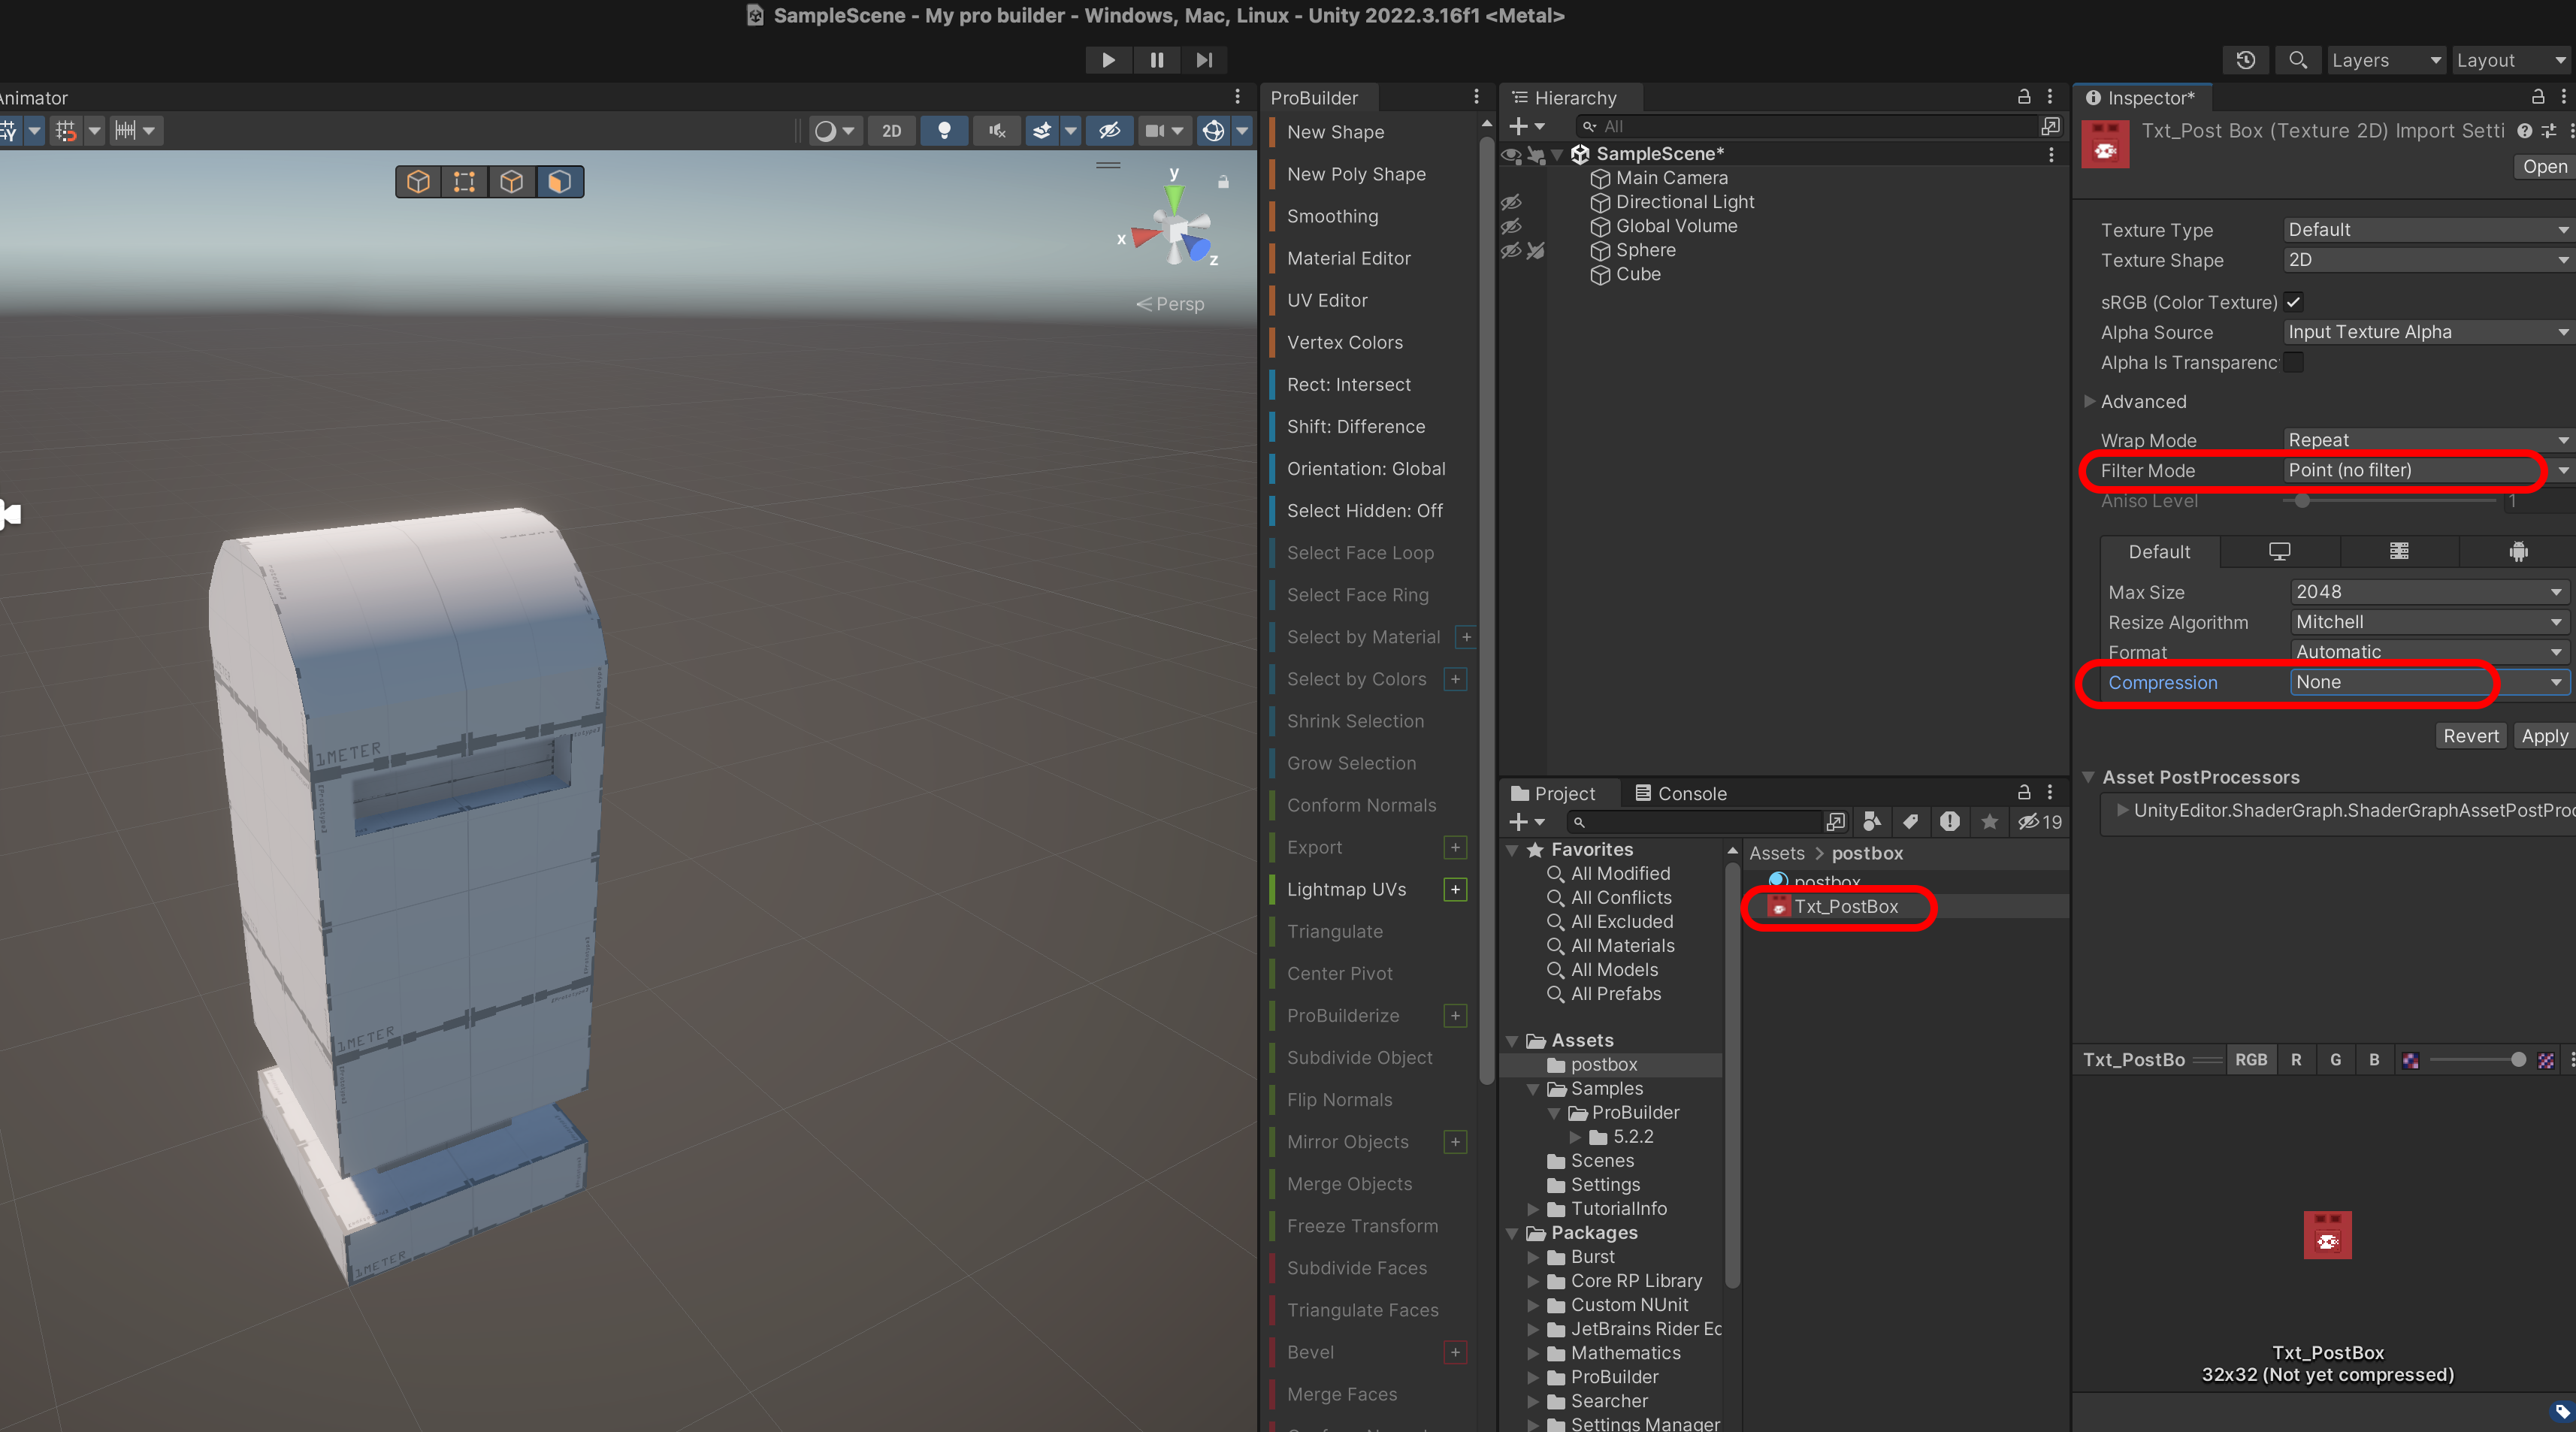This screenshot has height=1432, width=2576.
Task: Select ProBuilder vertex selection mode icon
Action: (464, 181)
